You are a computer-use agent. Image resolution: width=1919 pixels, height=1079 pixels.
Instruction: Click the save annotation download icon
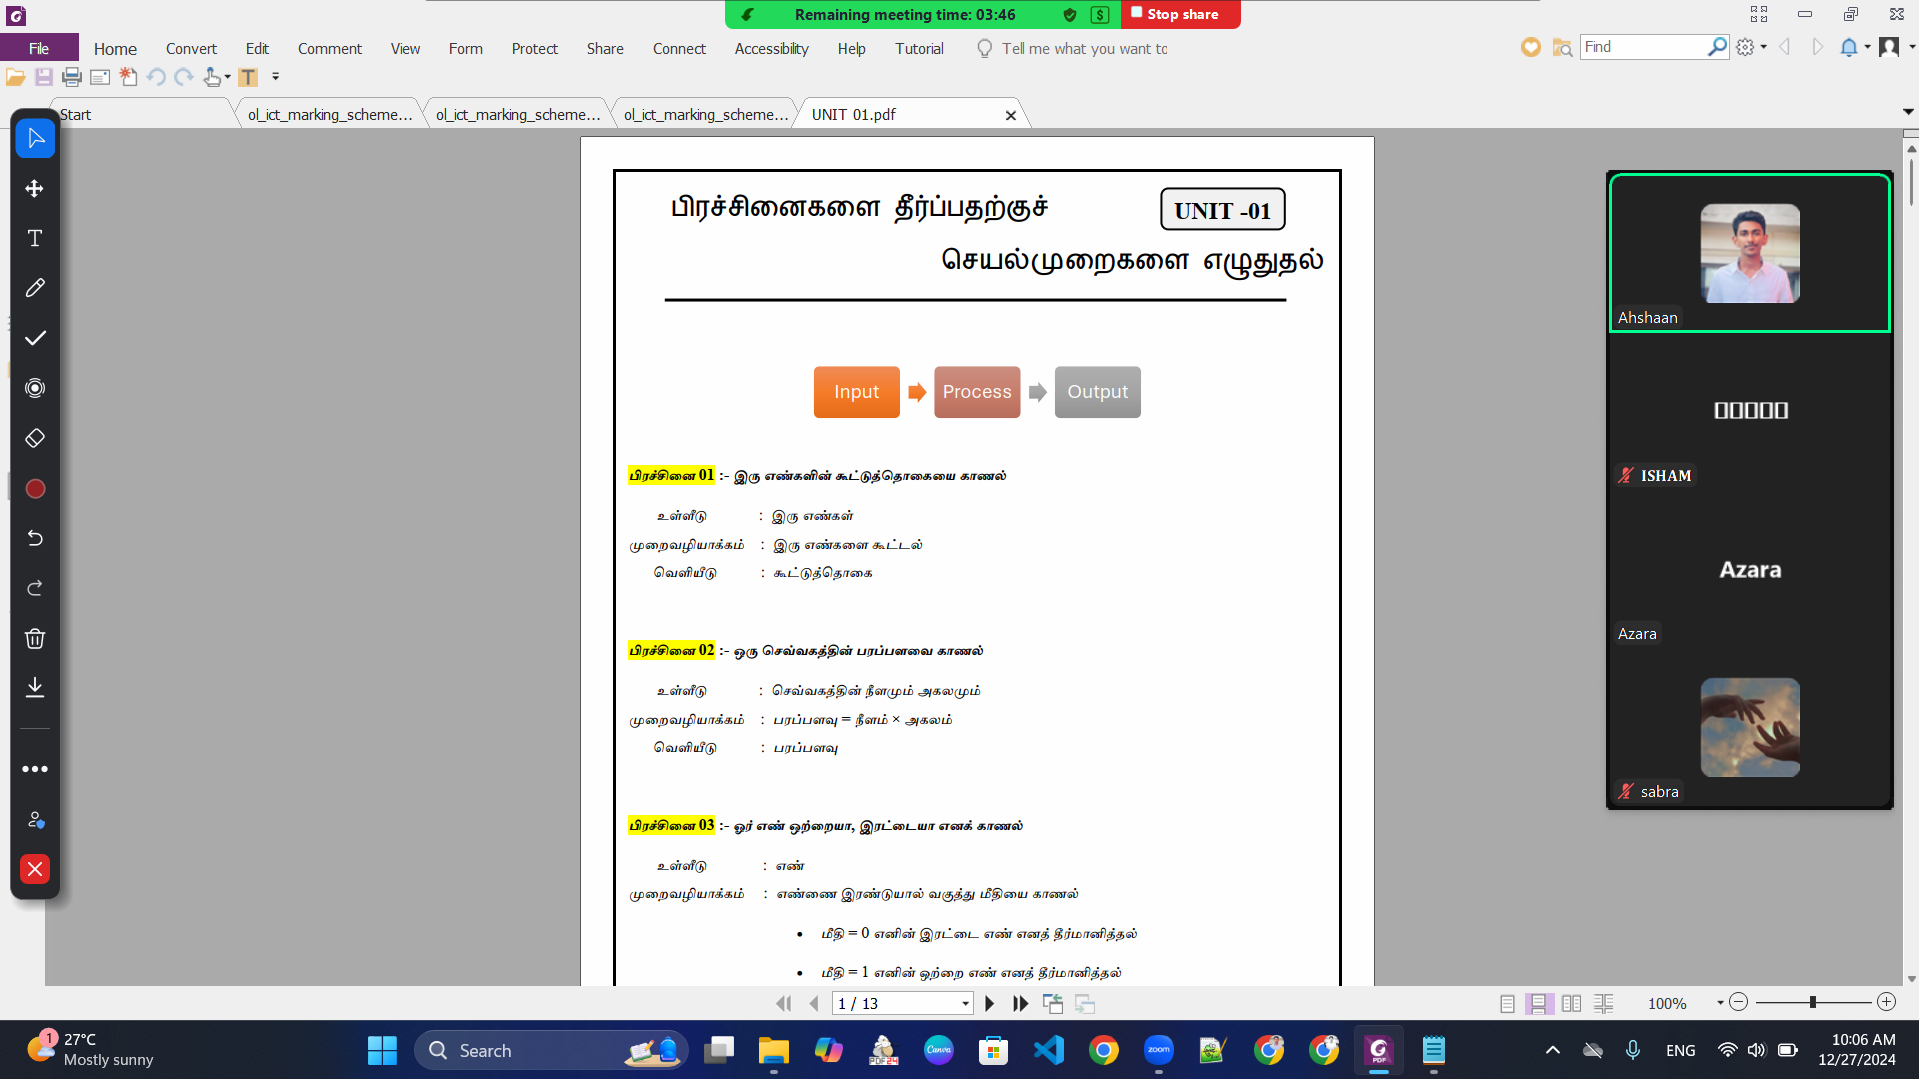[35, 687]
